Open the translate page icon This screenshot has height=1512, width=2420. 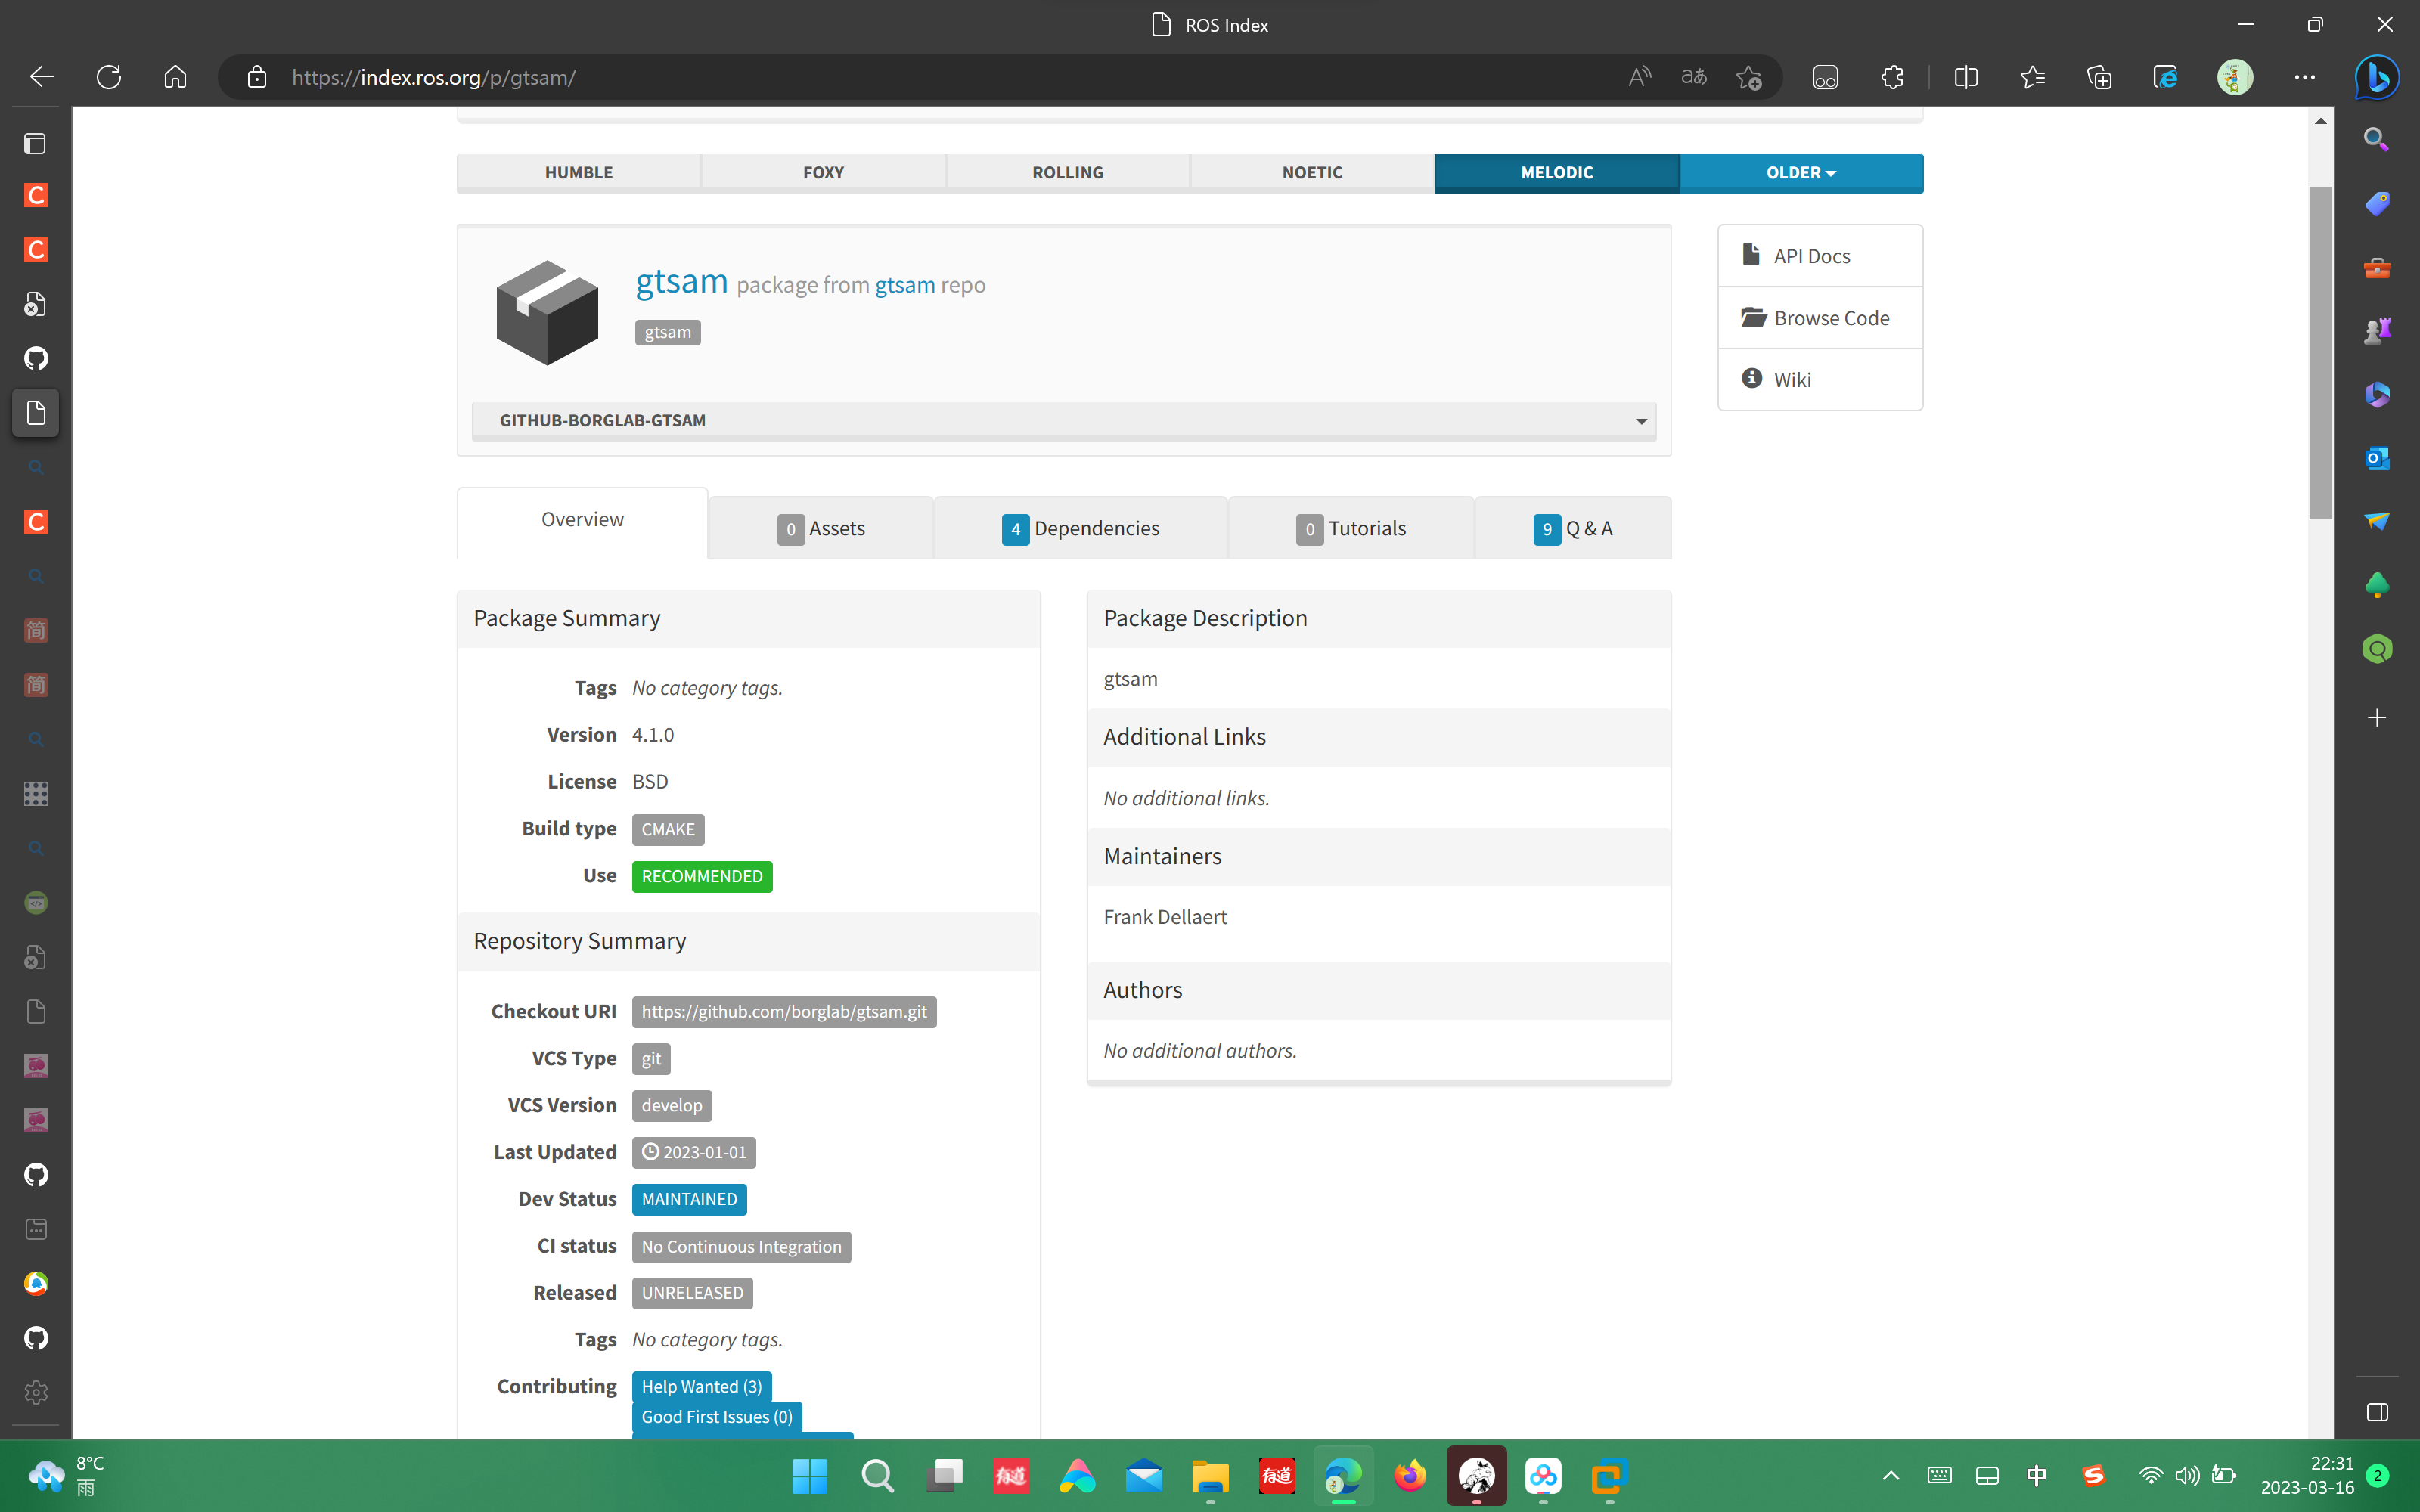[x=1694, y=77]
